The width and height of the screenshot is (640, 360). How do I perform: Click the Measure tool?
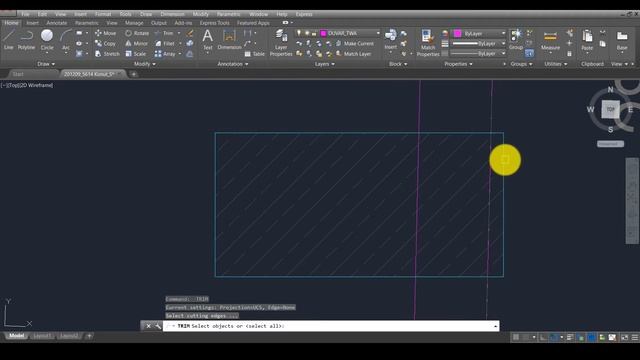click(550, 41)
